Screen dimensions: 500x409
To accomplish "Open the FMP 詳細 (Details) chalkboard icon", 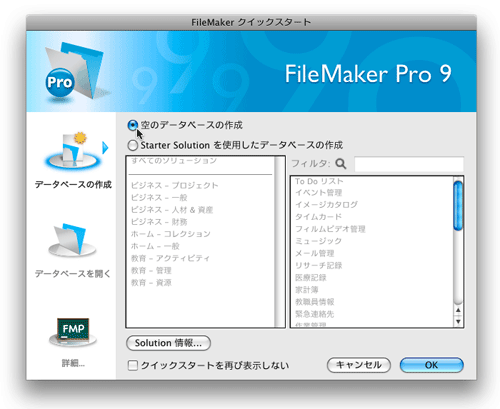I will 73,332.
